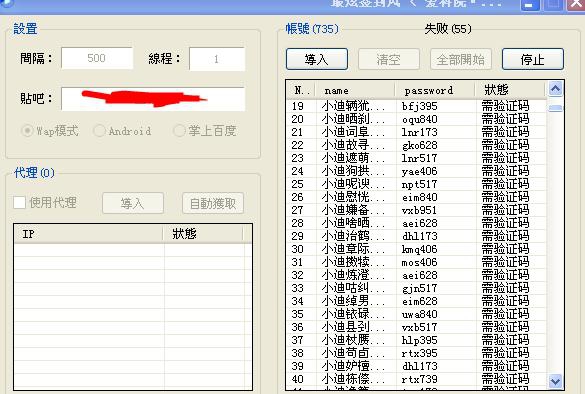
Task: Click the 清空 button
Action: [x=389, y=59]
